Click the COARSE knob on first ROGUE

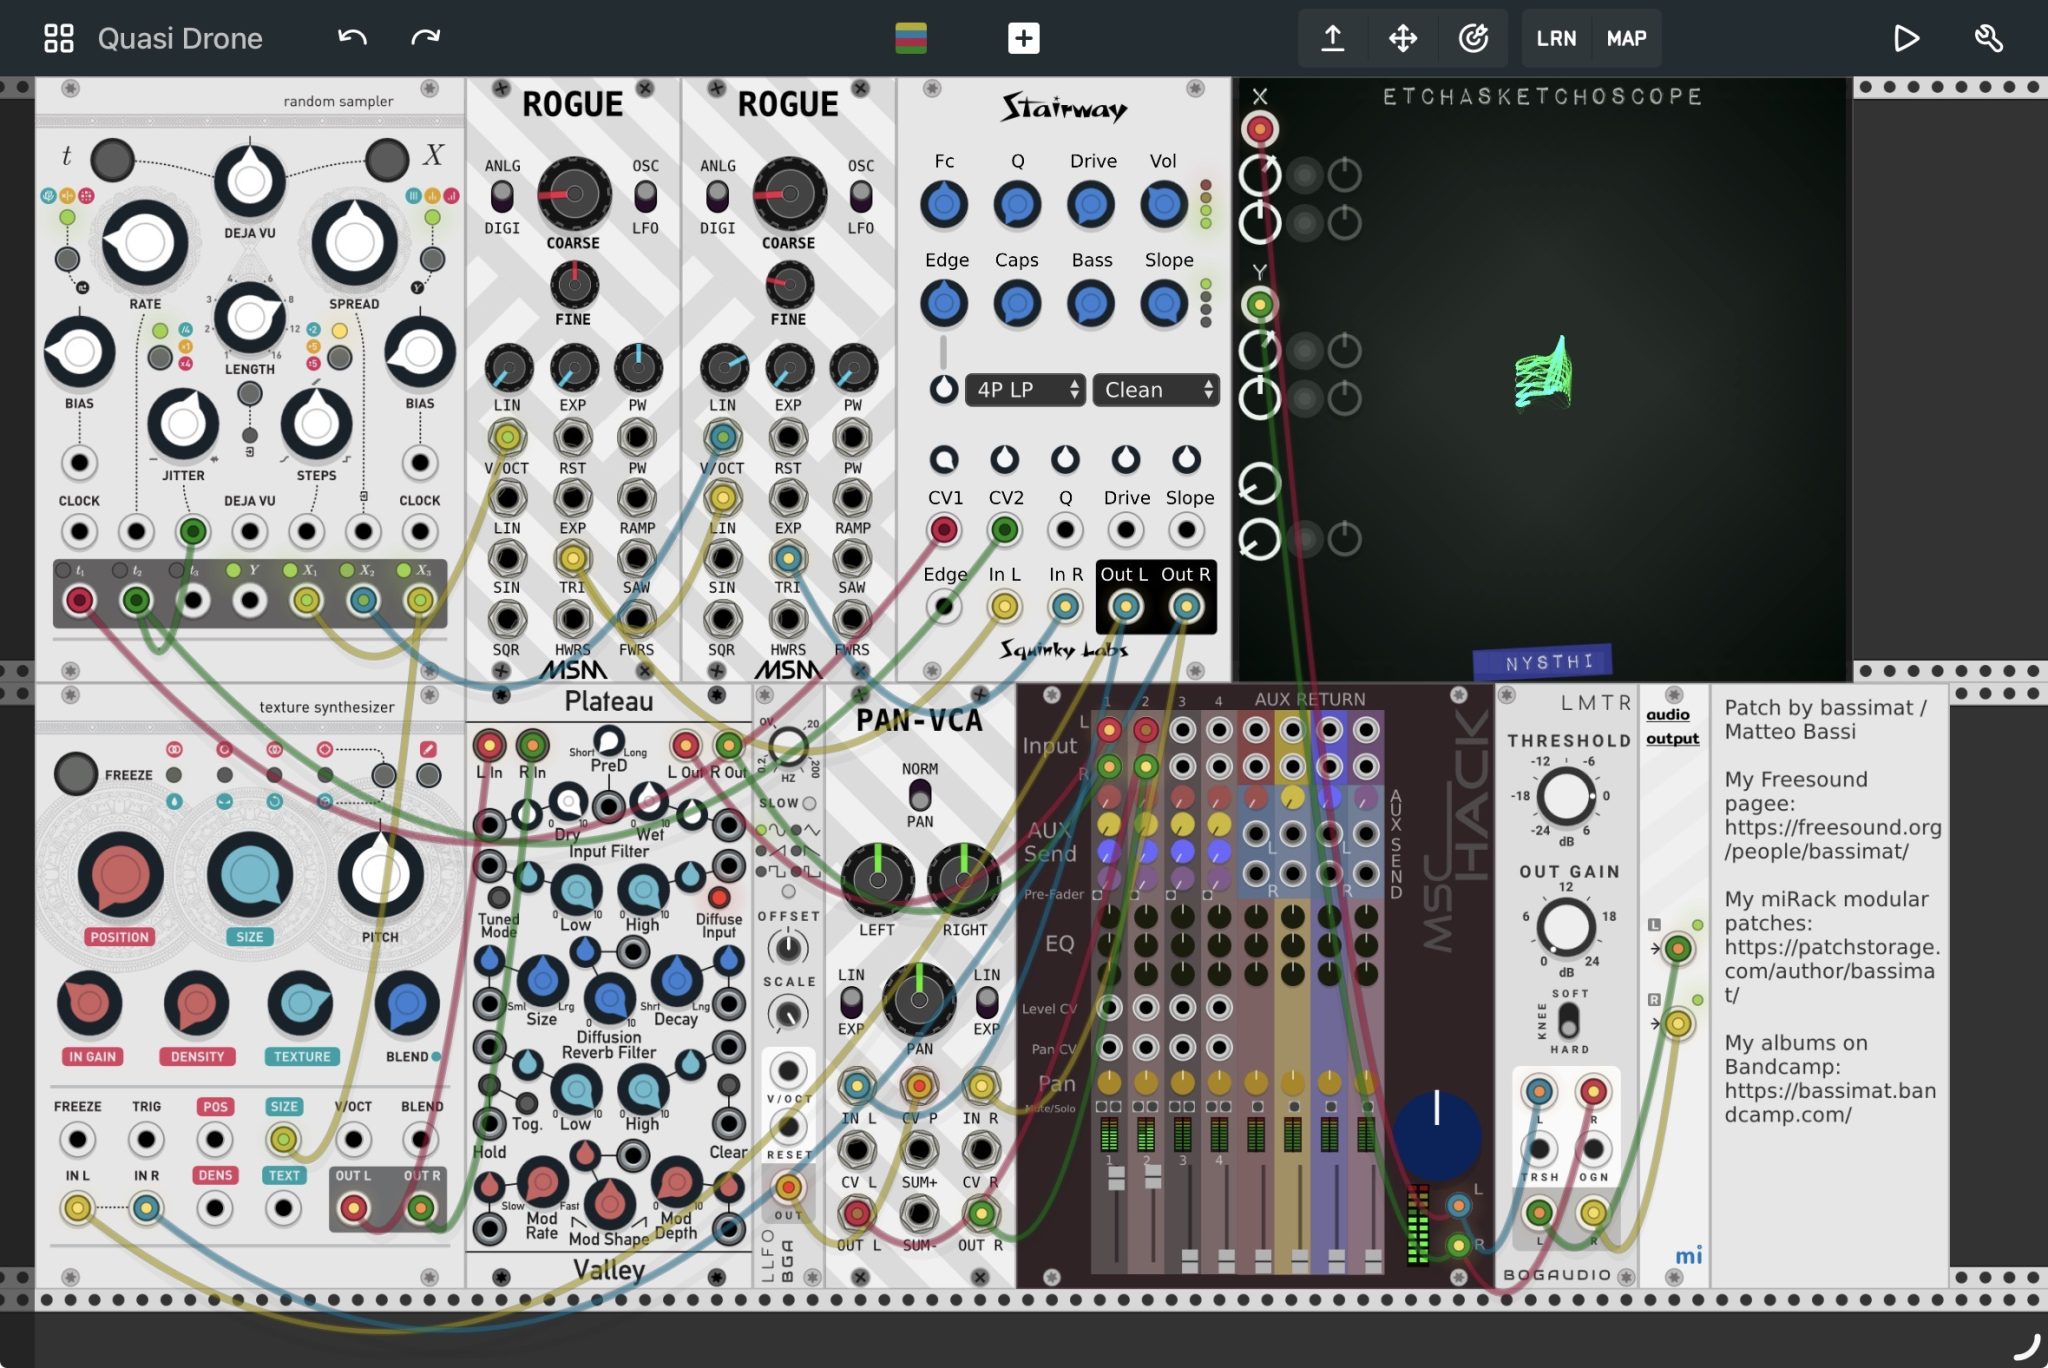pyautogui.click(x=574, y=194)
